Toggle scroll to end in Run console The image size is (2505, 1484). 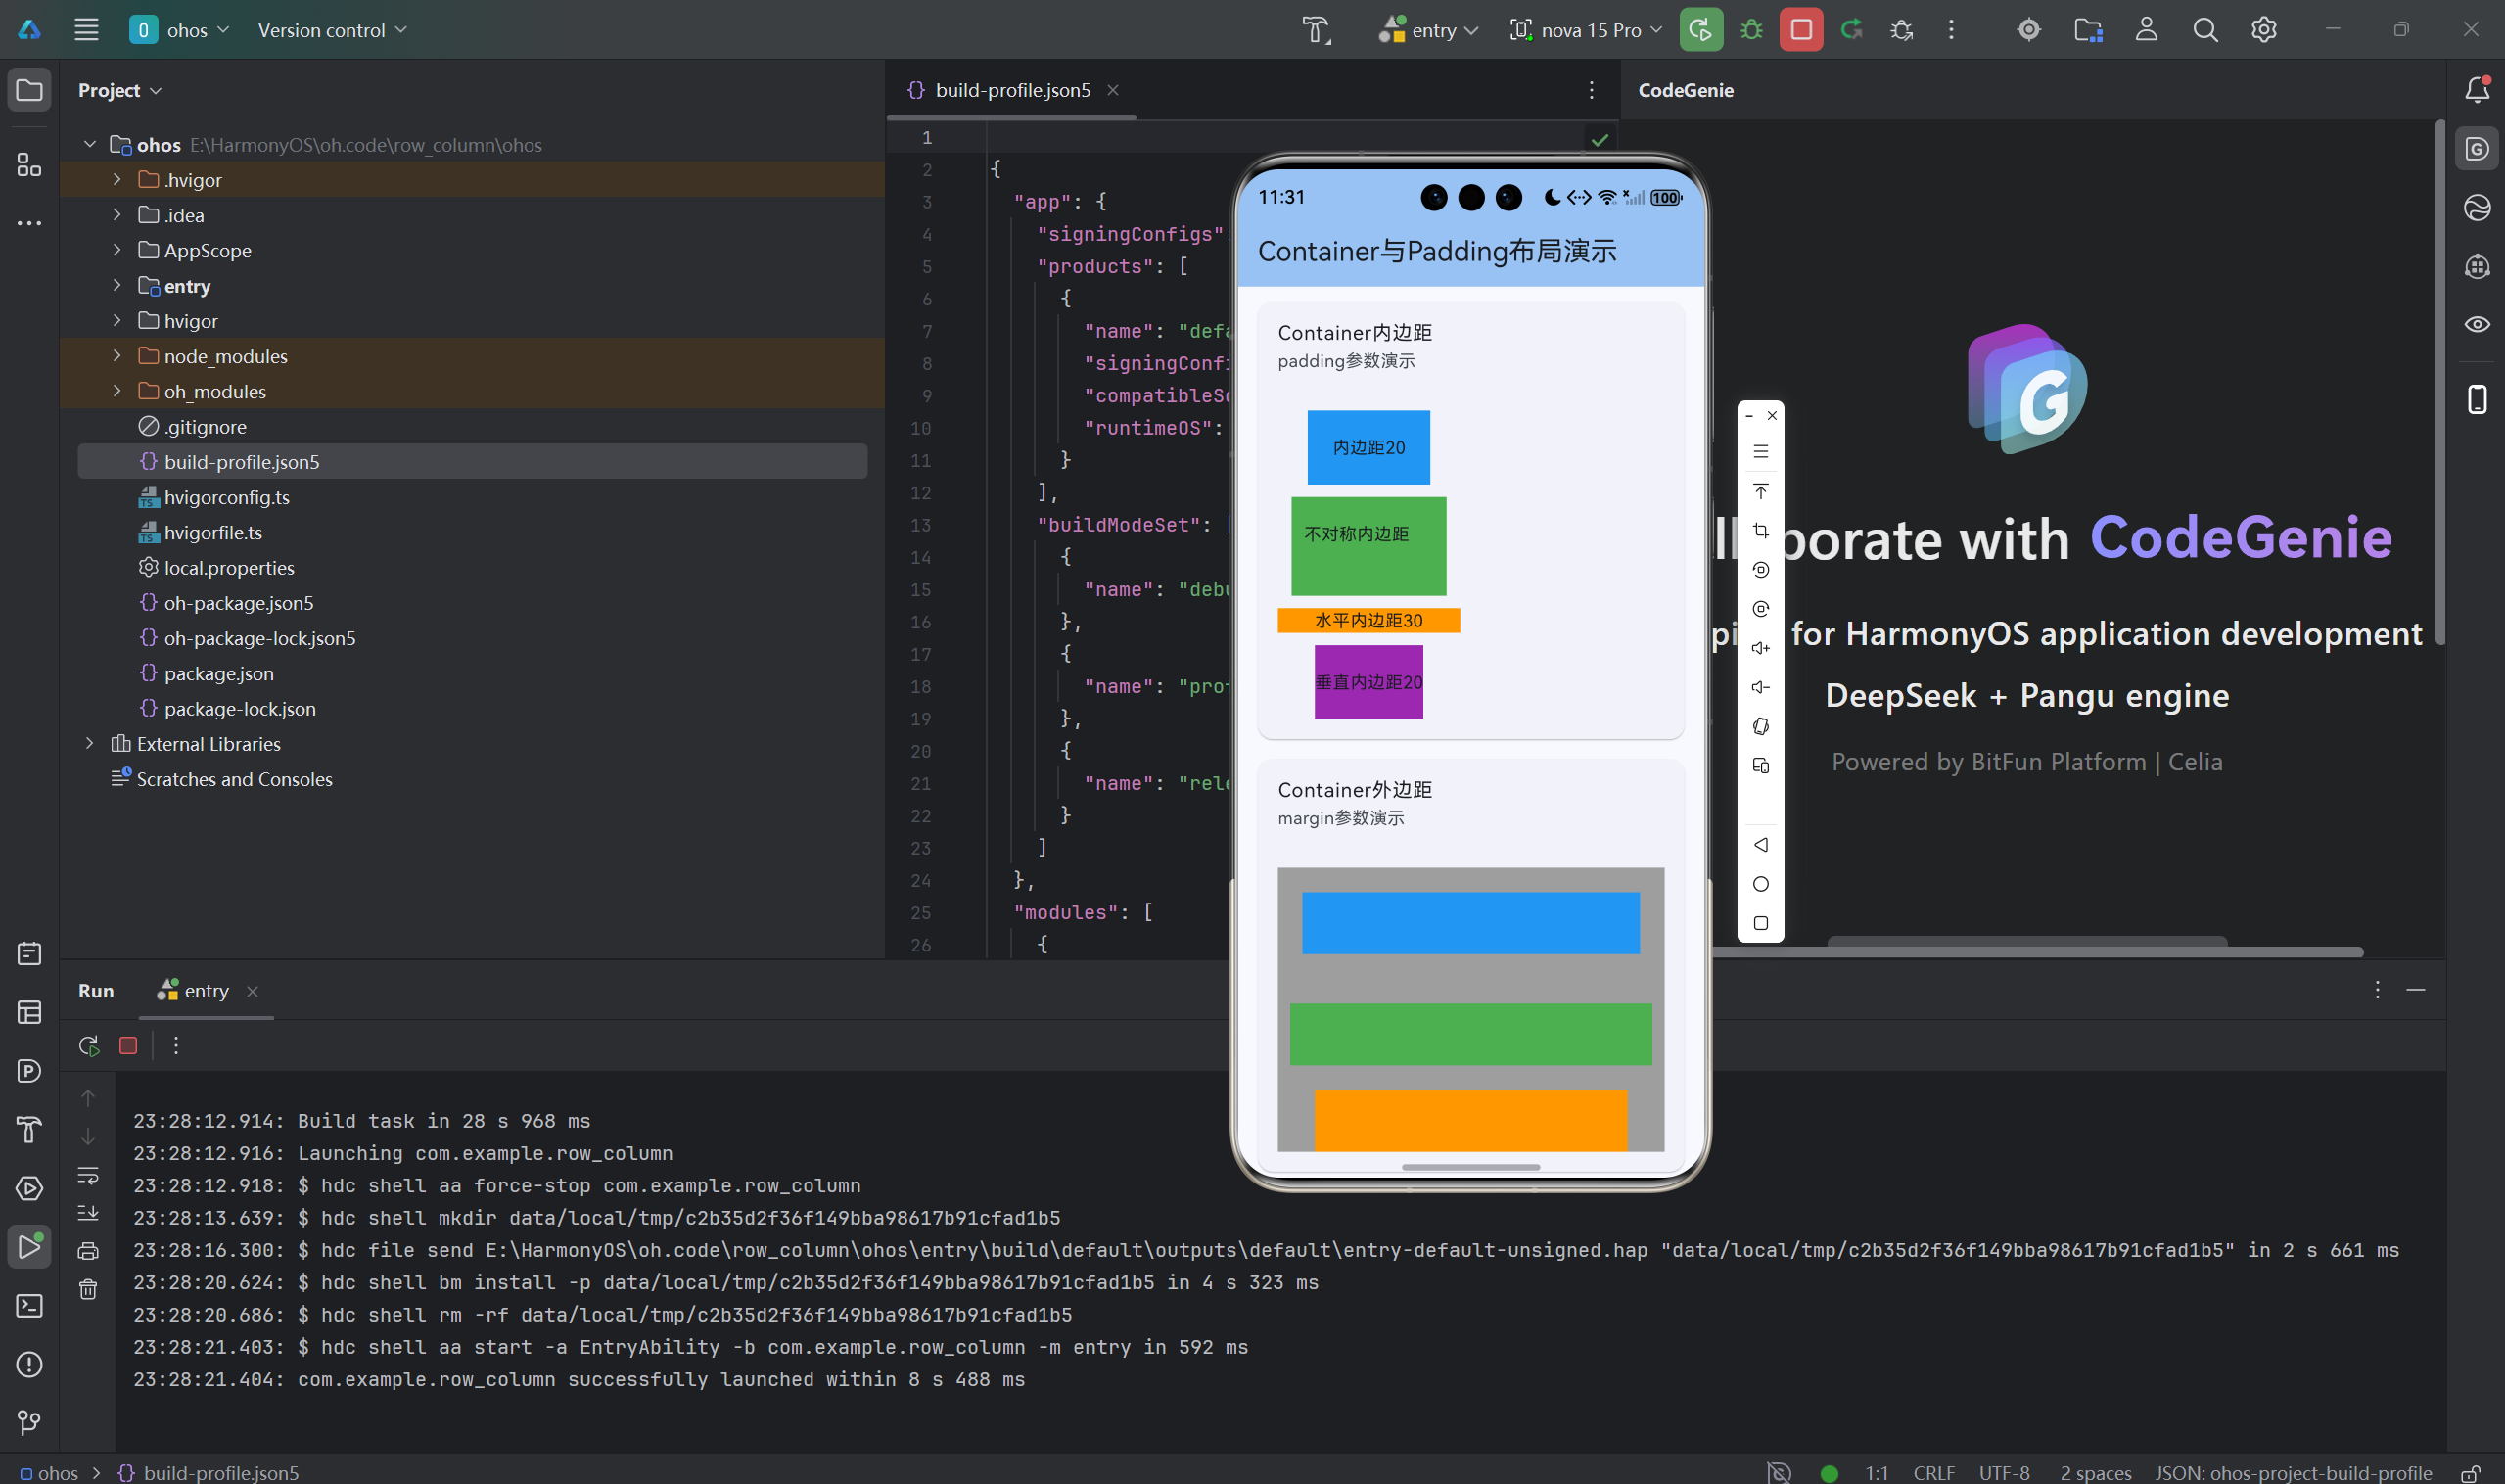coord(88,1213)
